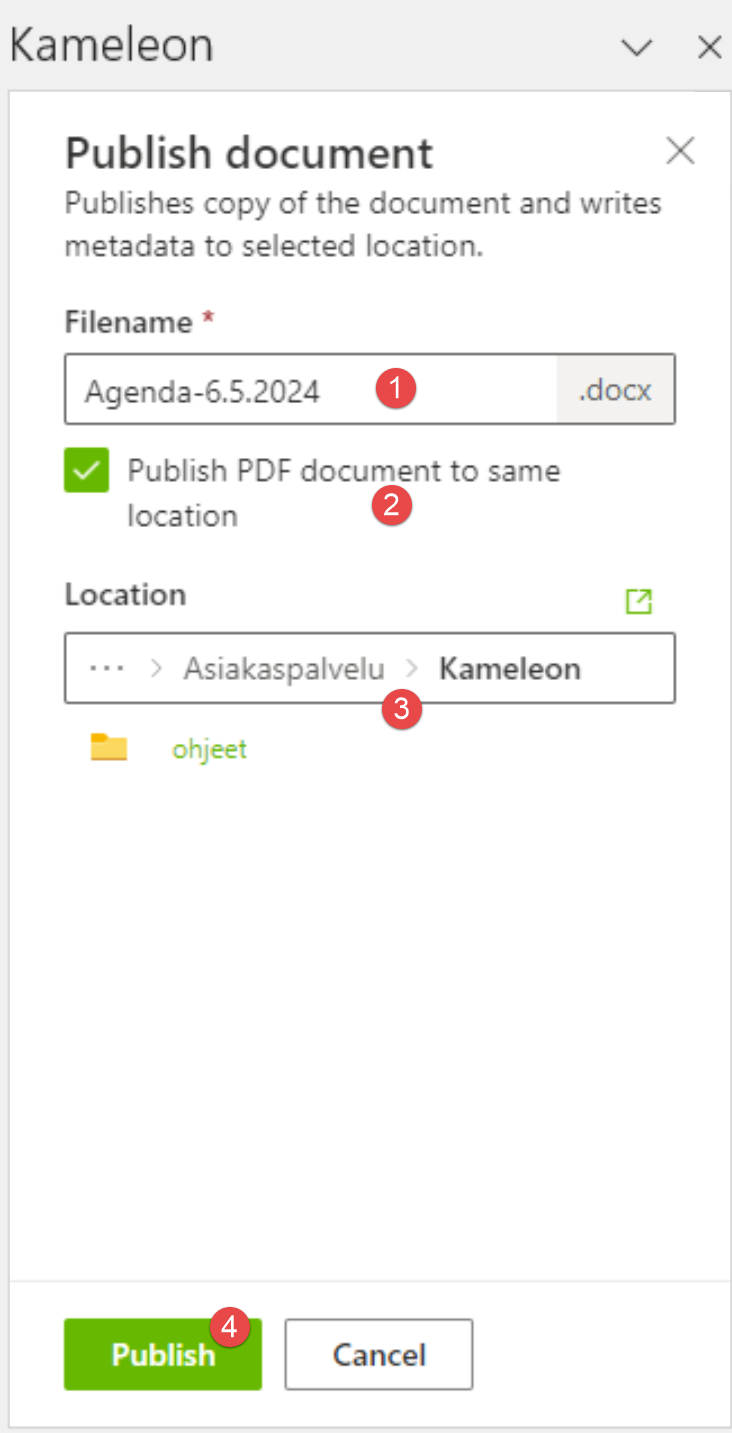This screenshot has height=1433, width=732.
Task: Uncheck the Publish PDF document checkbox
Action: 87,471
